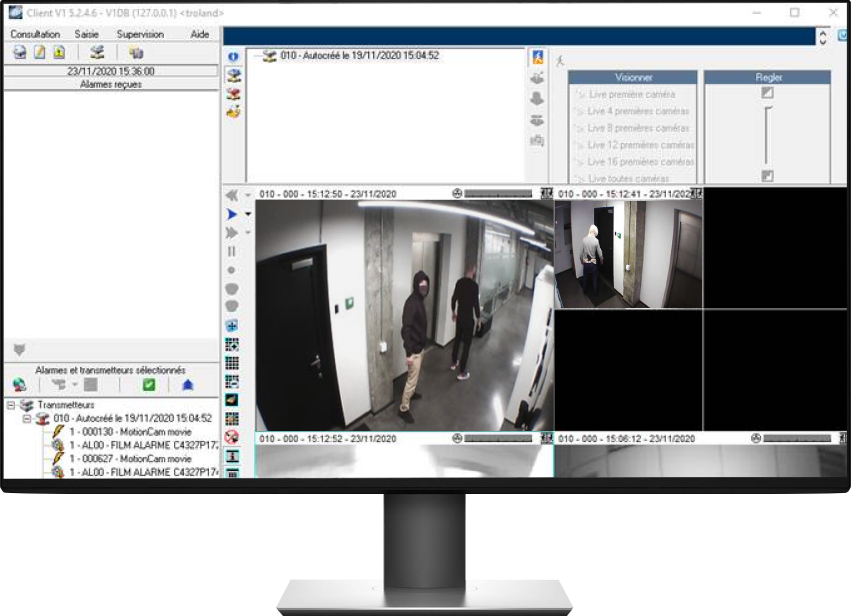851x616 pixels.
Task: Choose Live 4 premières caméras
Action: pyautogui.click(x=638, y=111)
